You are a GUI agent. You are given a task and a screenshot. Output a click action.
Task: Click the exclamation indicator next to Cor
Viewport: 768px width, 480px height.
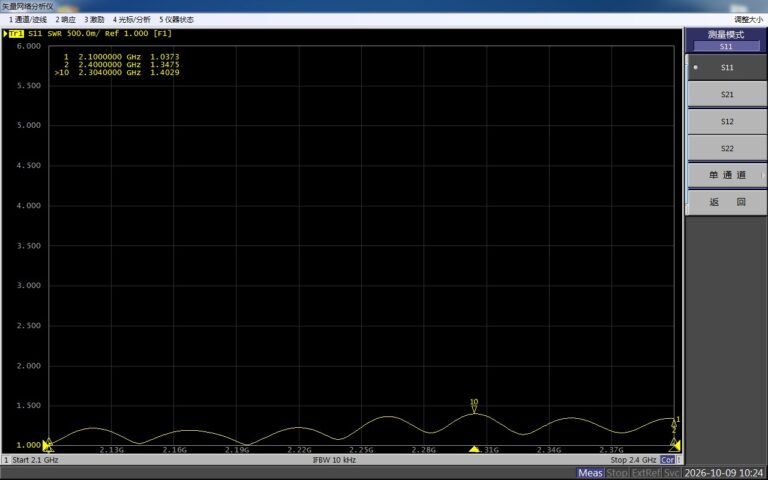pyautogui.click(x=678, y=460)
